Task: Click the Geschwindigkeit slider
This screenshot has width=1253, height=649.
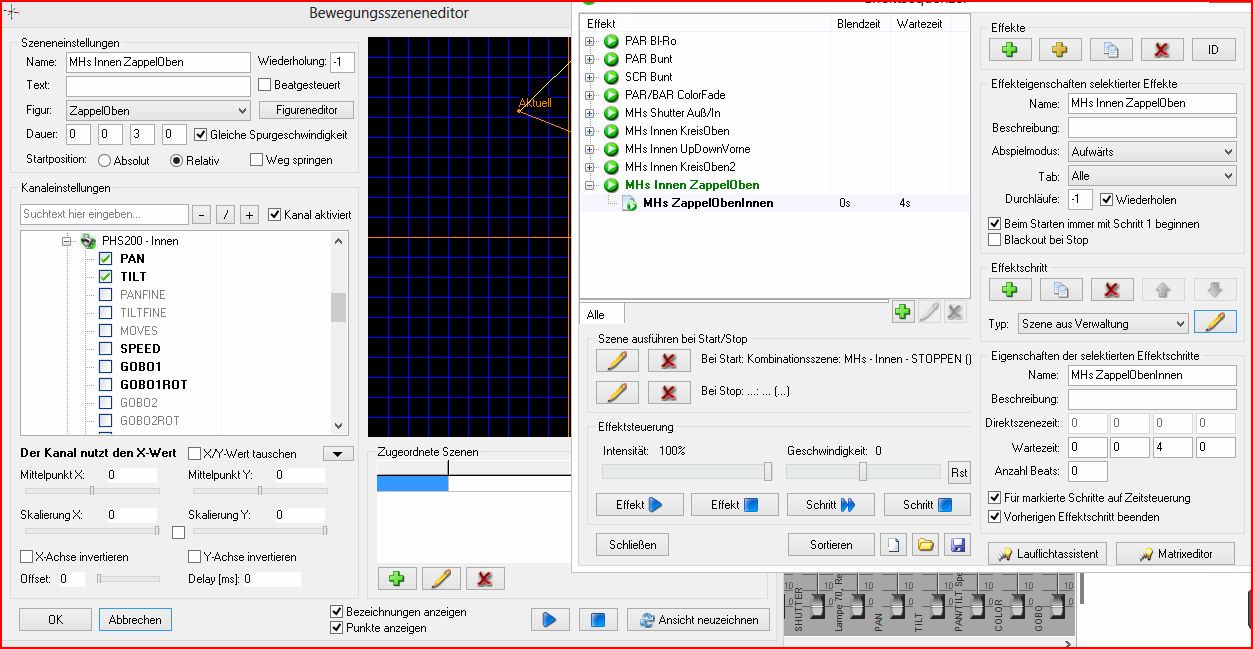Action: (863, 471)
